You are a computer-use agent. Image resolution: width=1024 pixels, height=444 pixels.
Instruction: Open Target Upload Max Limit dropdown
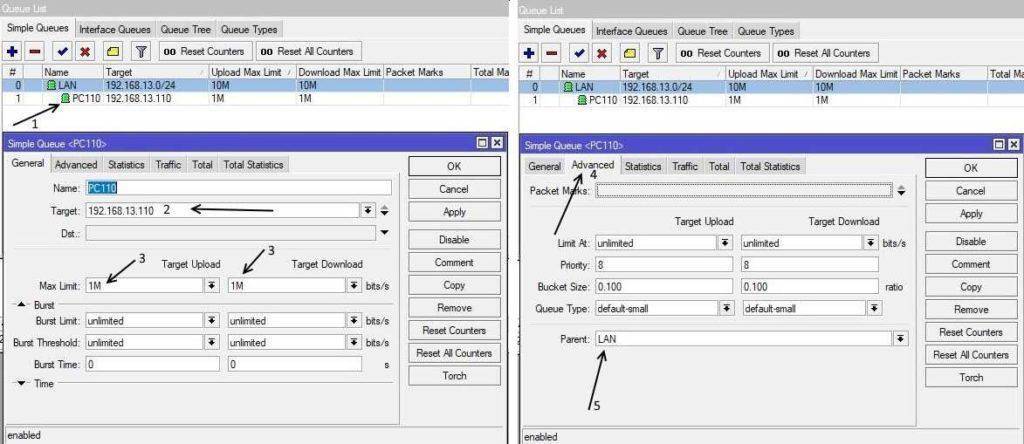coord(211,285)
